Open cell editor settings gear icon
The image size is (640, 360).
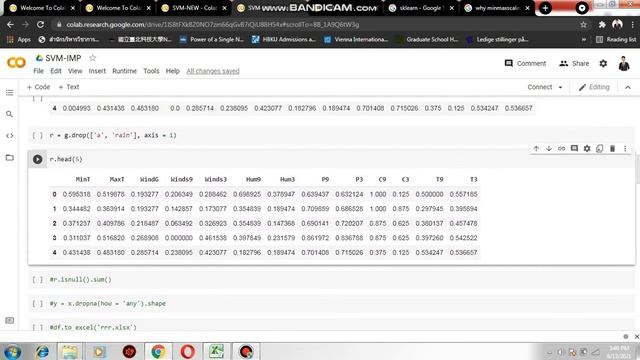coord(587,149)
